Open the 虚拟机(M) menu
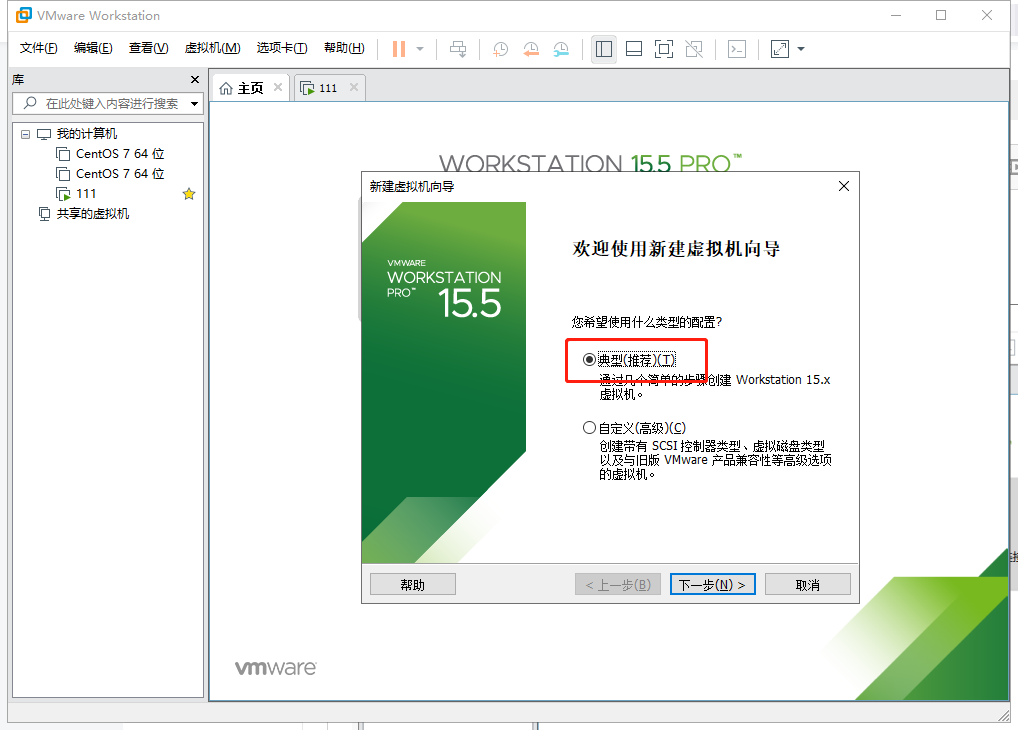Image resolution: width=1018 pixels, height=730 pixels. 212,48
